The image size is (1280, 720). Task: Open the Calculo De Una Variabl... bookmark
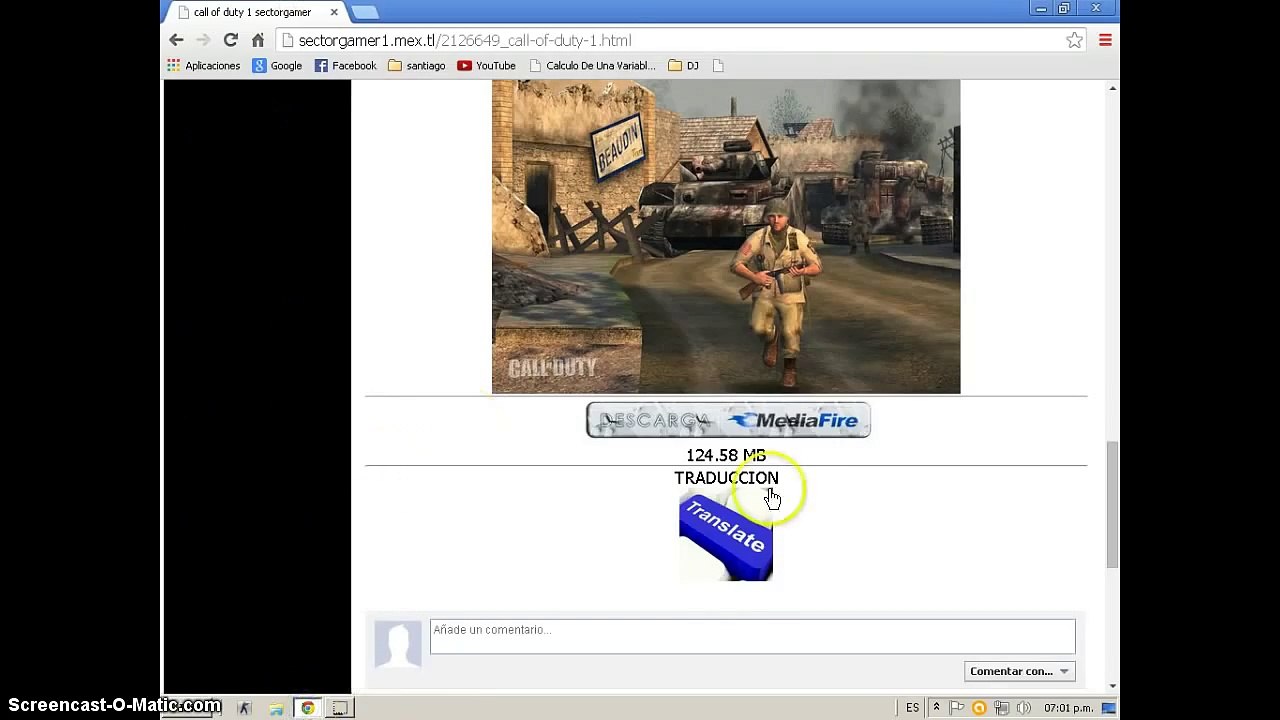pos(592,66)
